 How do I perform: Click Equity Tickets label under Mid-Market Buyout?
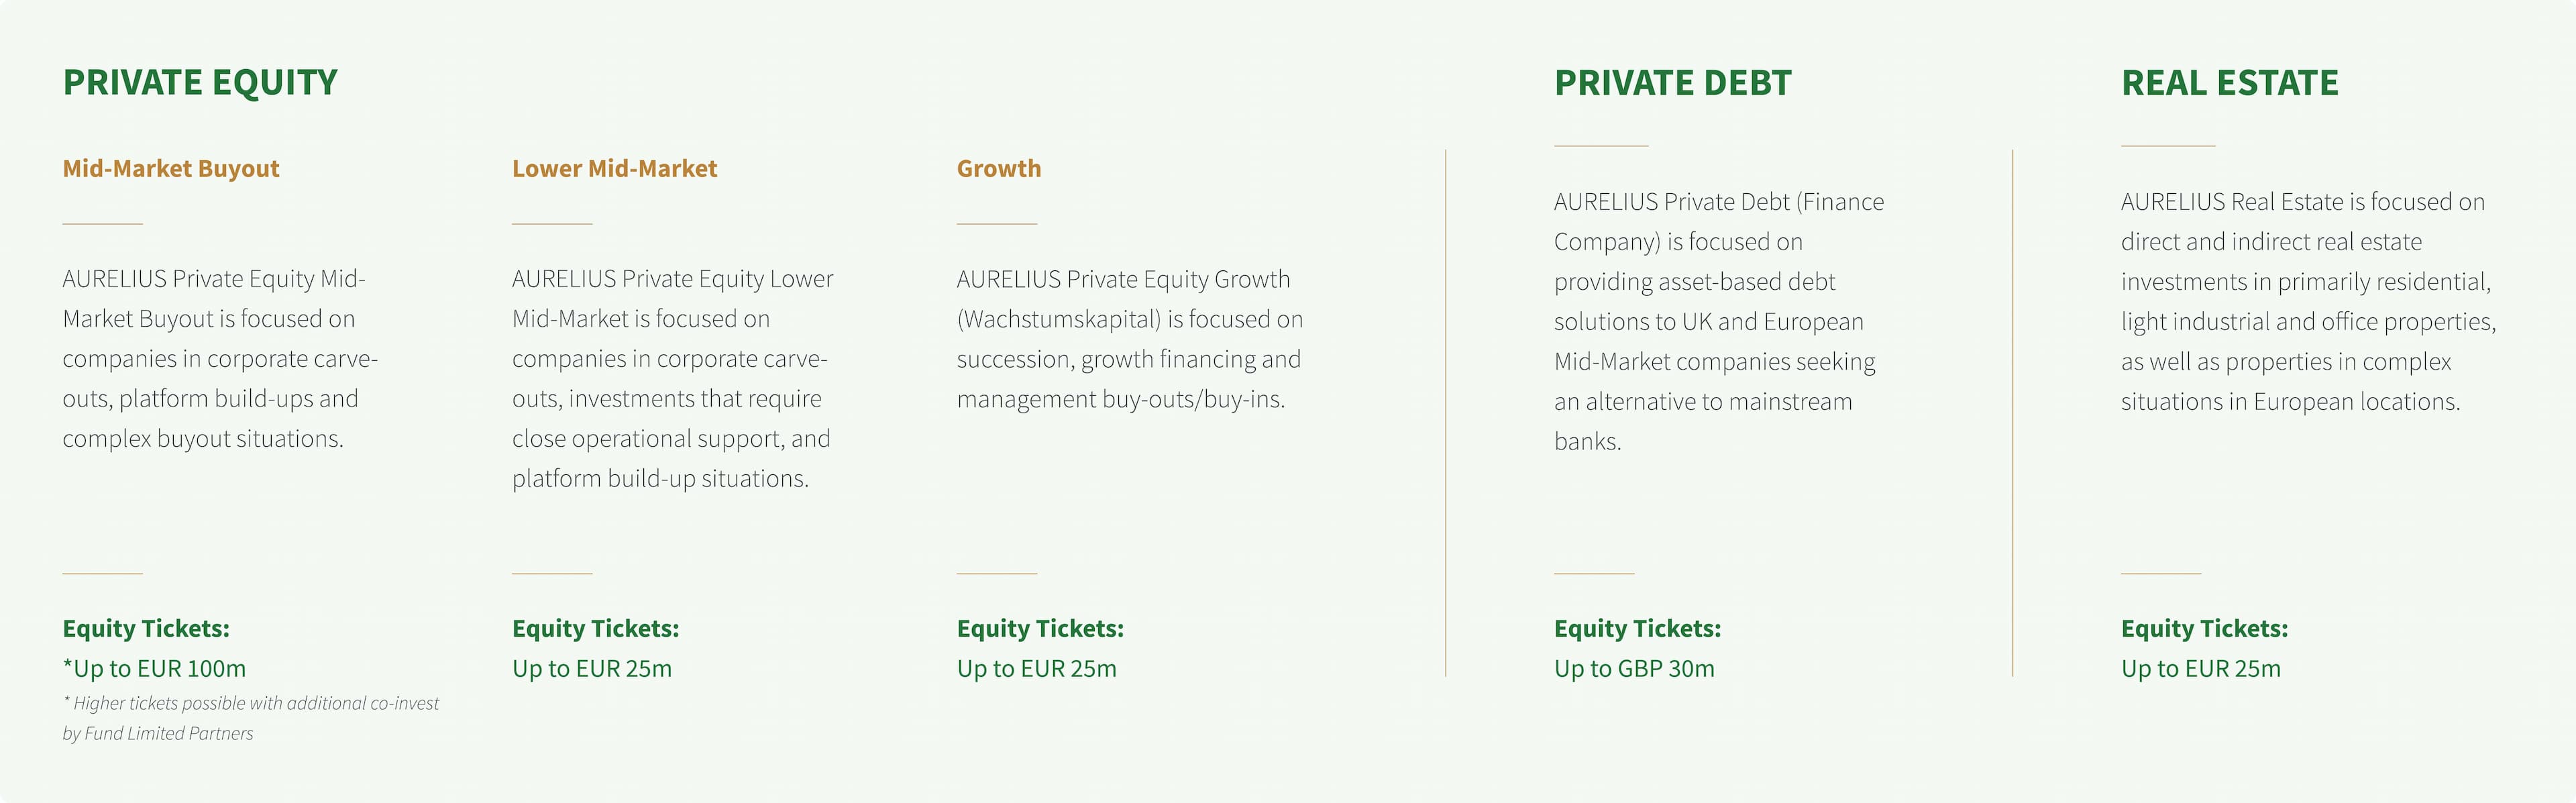click(146, 628)
